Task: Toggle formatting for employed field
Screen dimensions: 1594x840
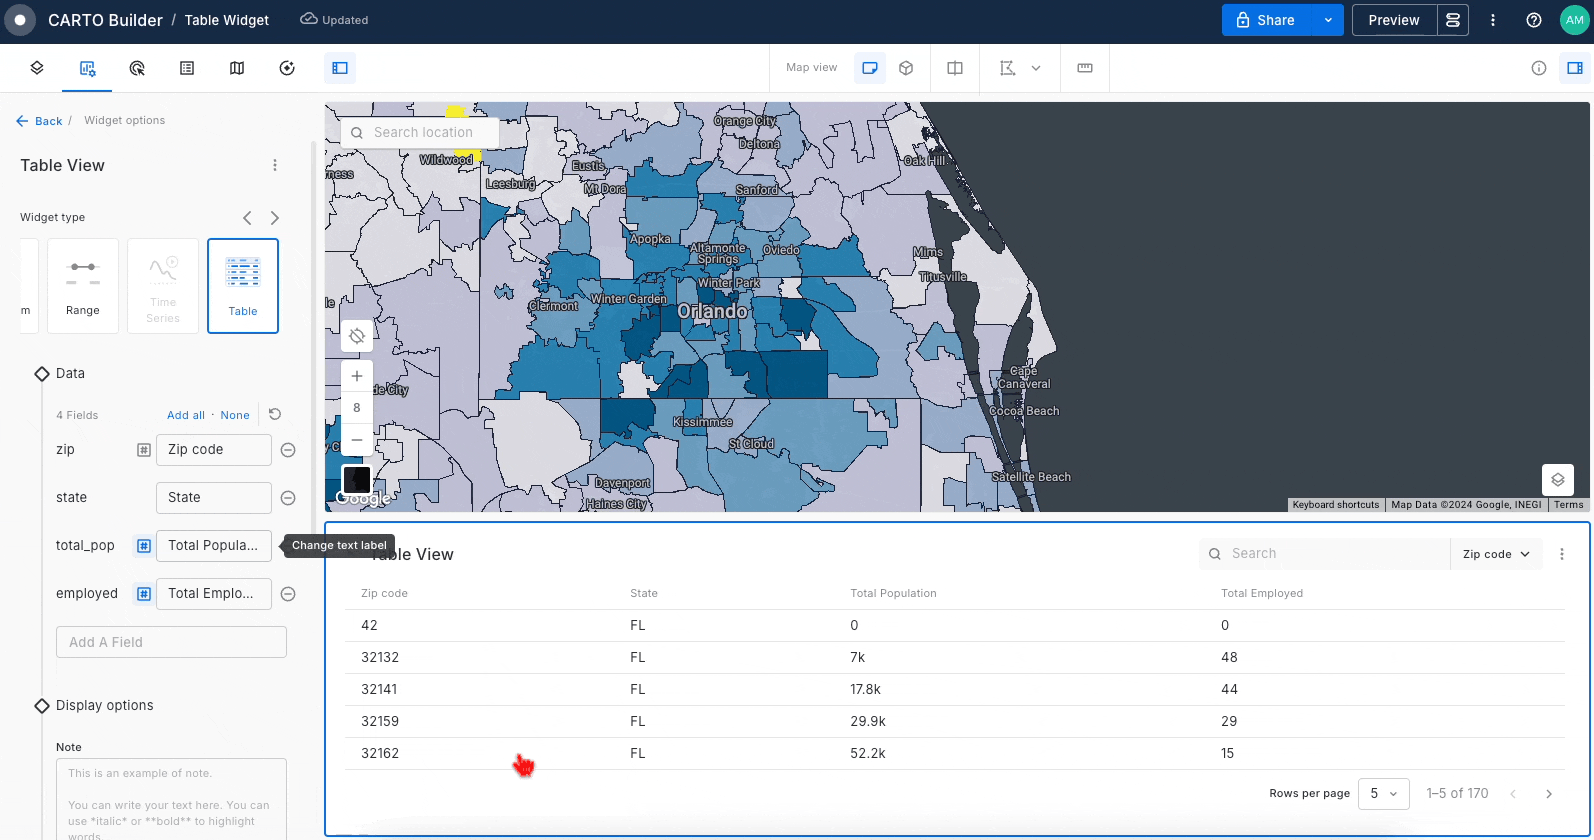Action: pos(144,594)
